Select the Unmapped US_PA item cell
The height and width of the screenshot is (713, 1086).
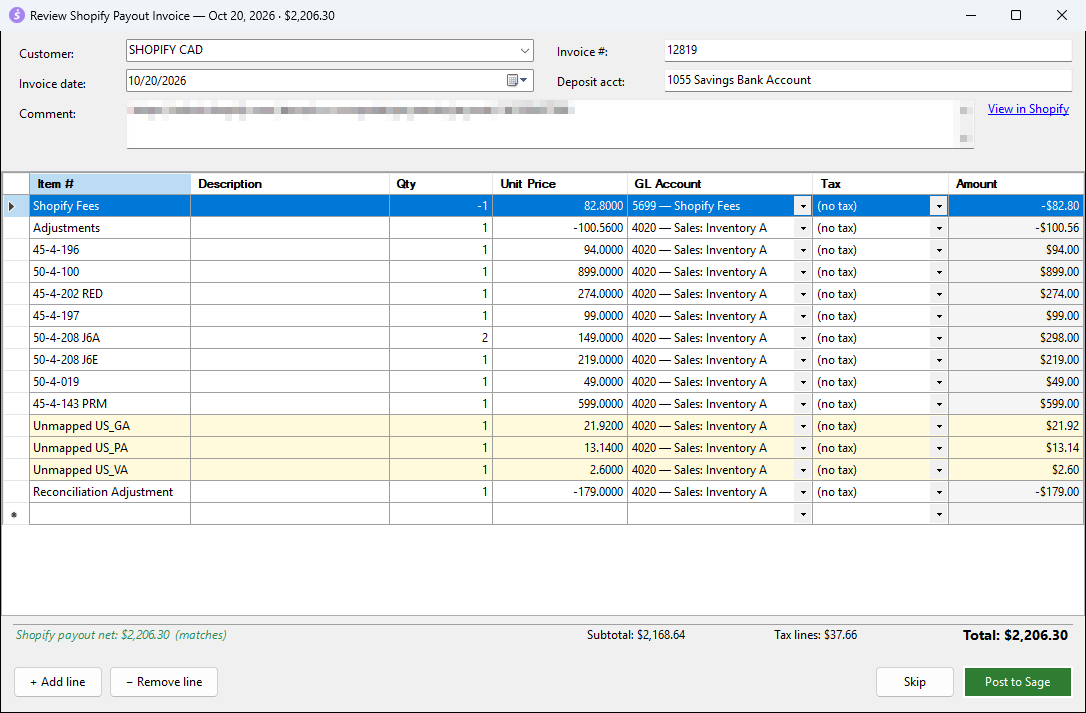[x=109, y=448]
